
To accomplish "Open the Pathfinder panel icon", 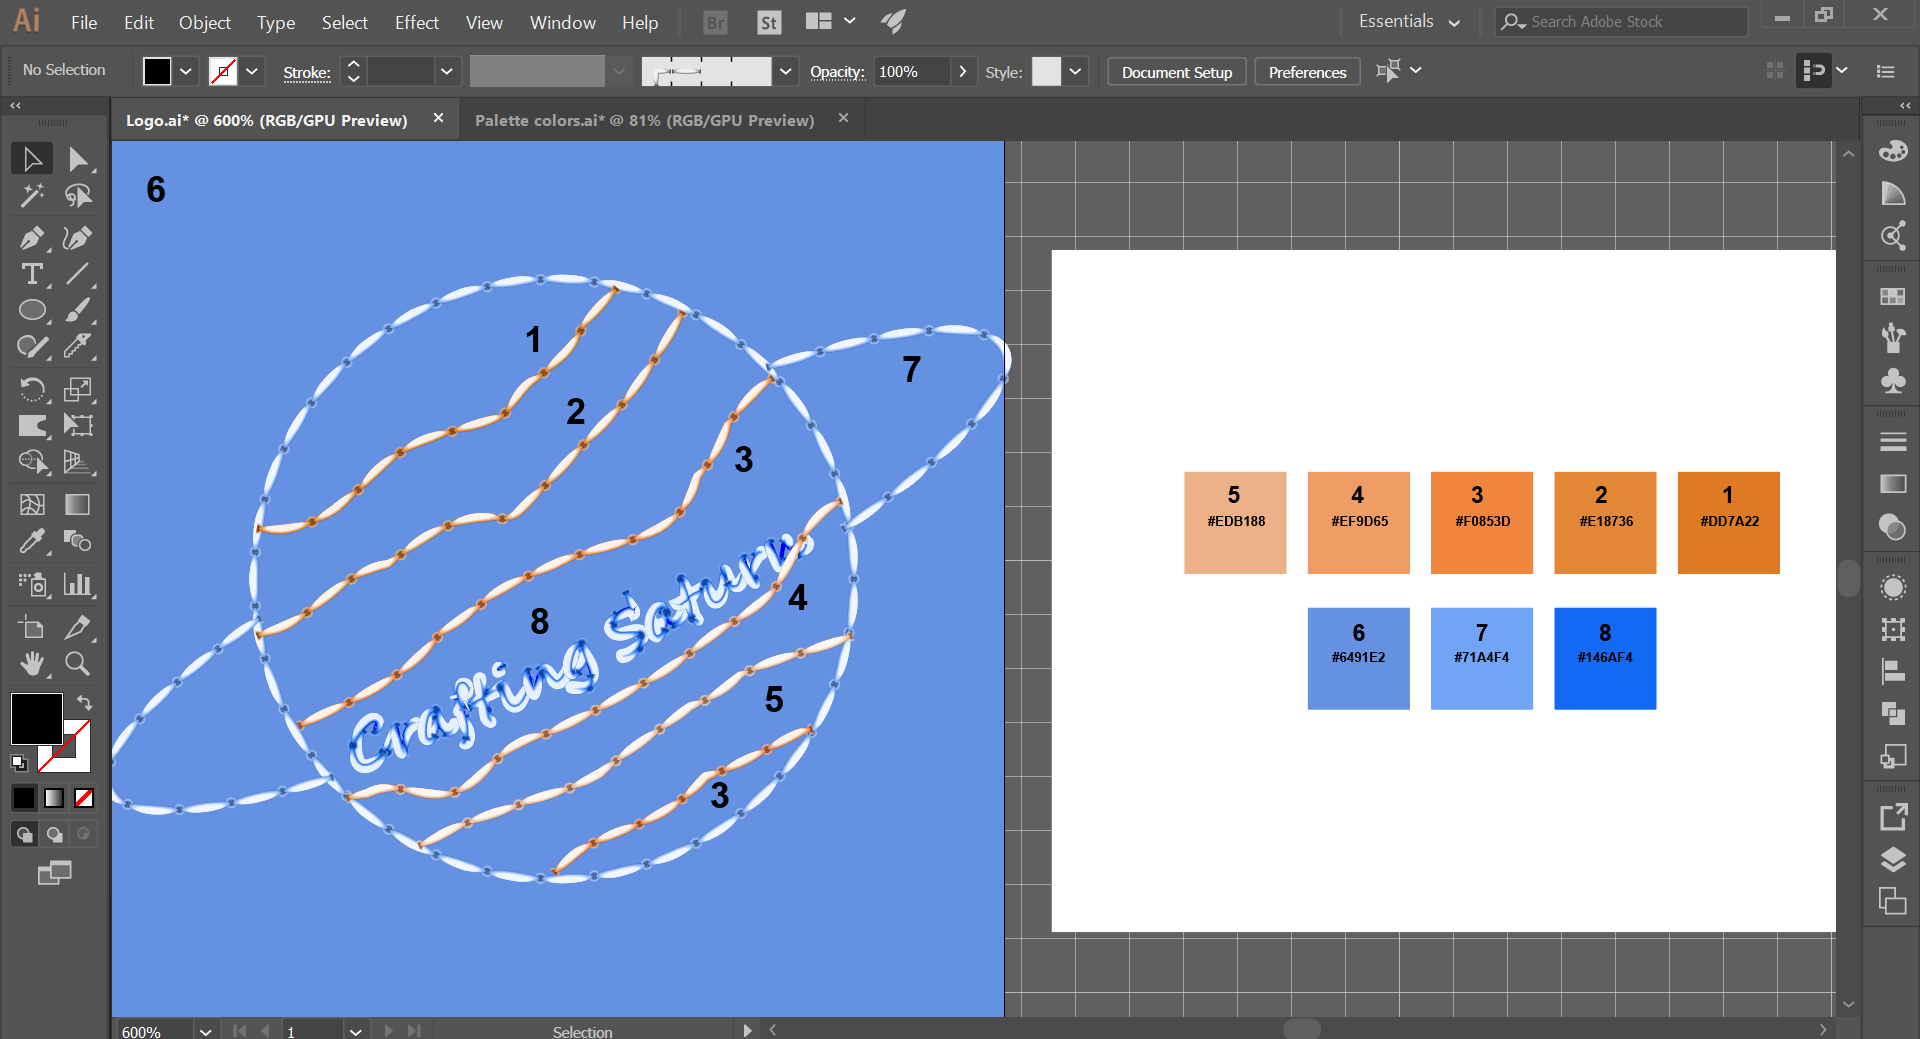I will click(x=1892, y=713).
